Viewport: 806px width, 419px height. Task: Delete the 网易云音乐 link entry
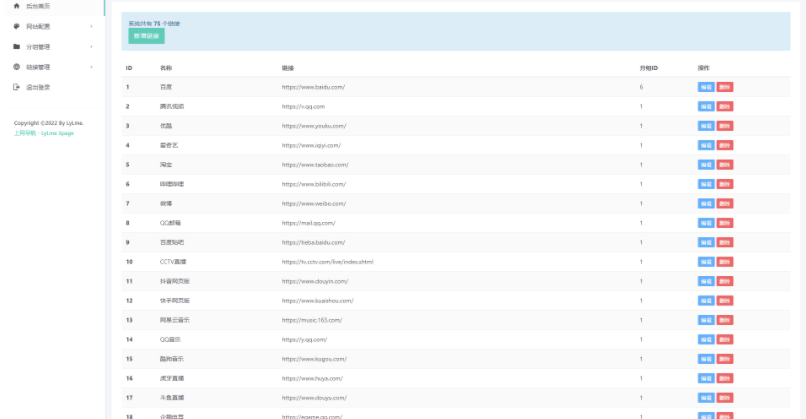coord(725,320)
